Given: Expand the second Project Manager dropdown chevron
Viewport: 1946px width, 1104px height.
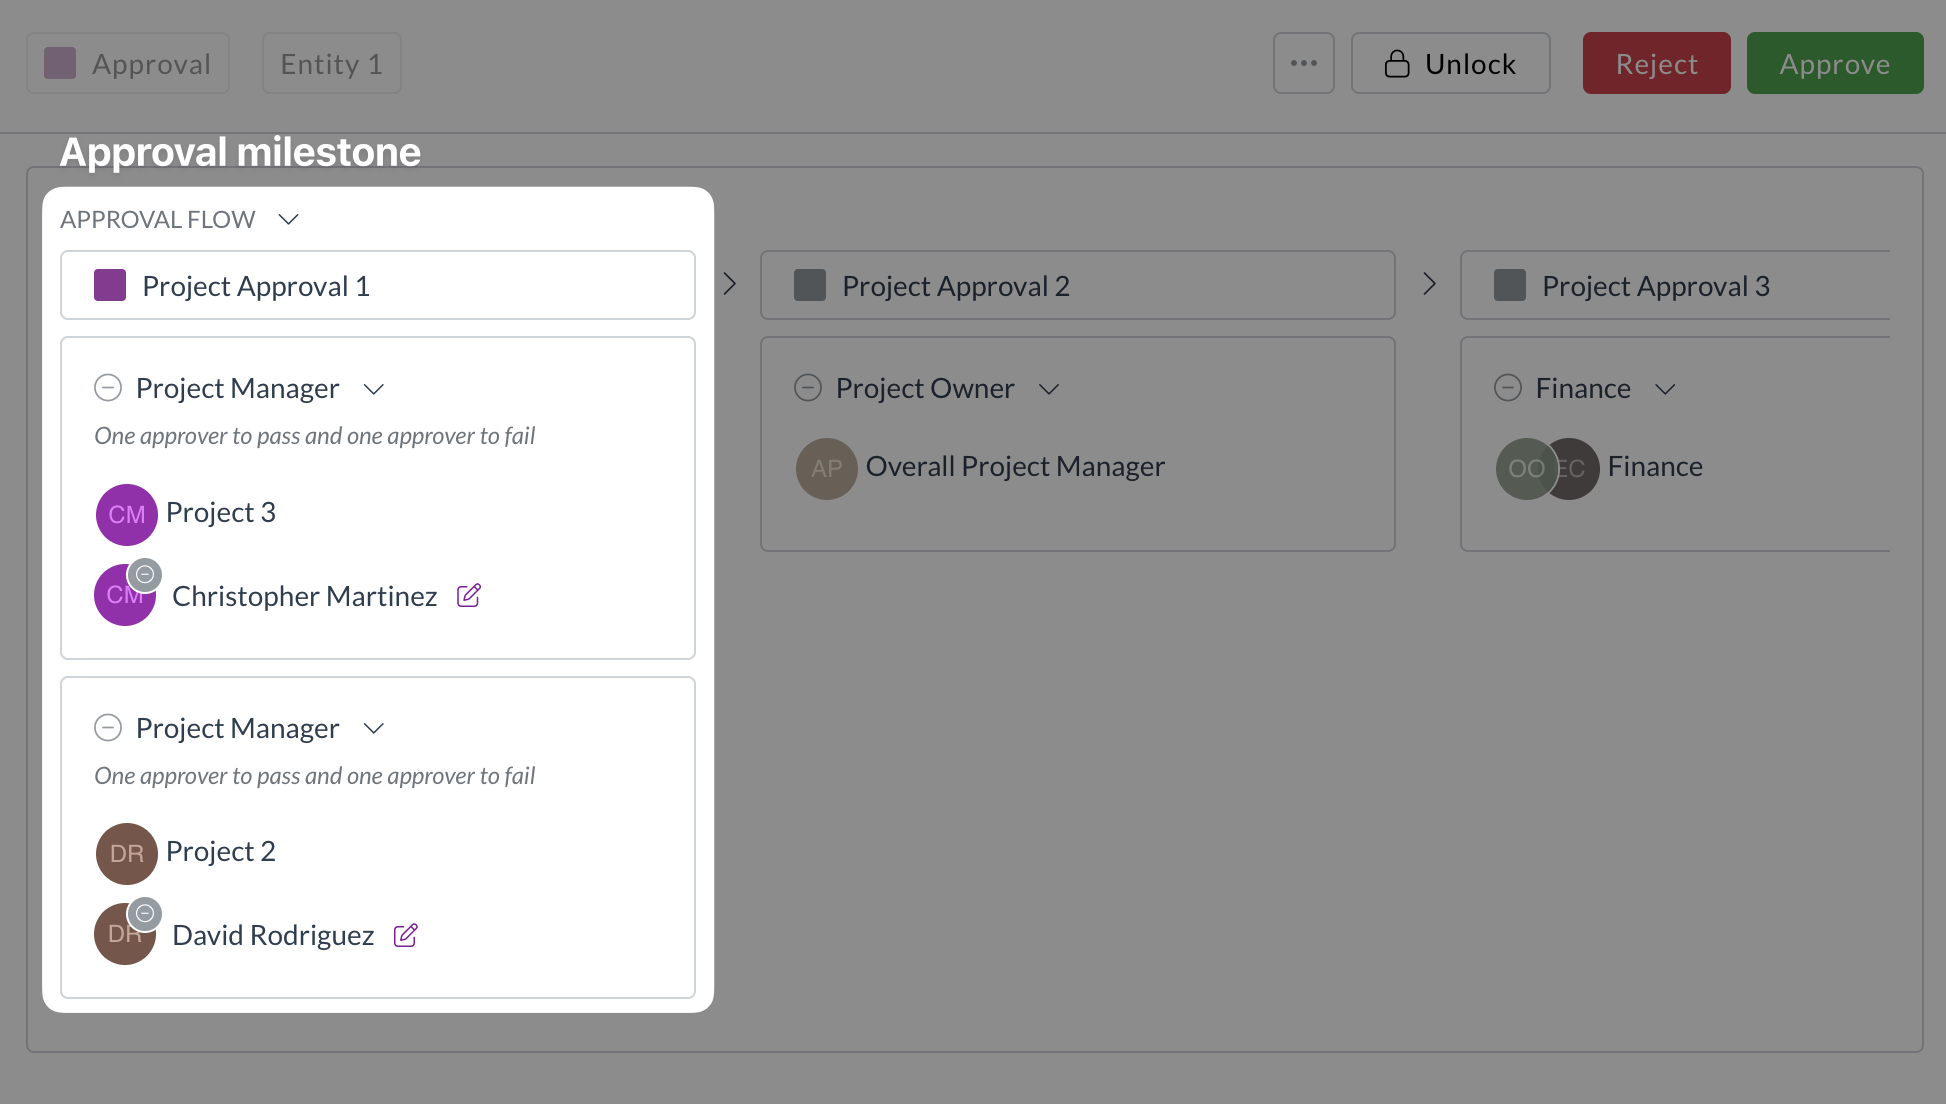Looking at the screenshot, I should (x=374, y=729).
